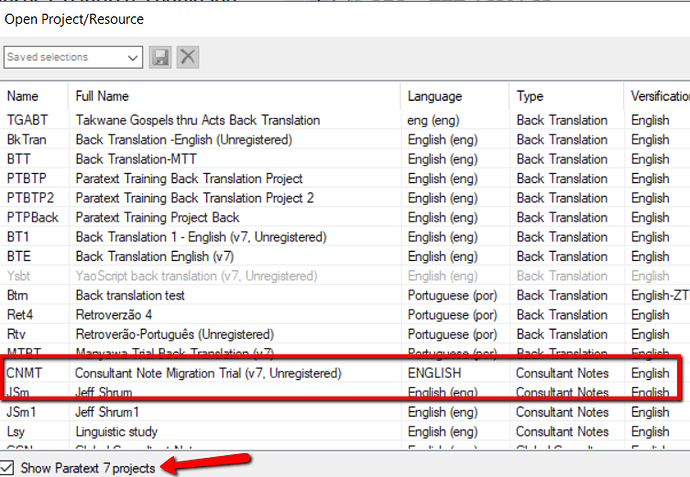Select Back Translation-MTT full name
Screen dimensions: 690x477
click(x=136, y=159)
